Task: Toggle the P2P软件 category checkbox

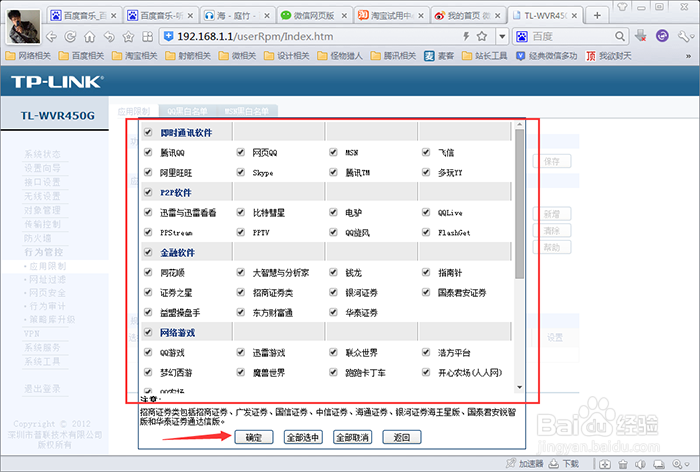Action: point(148,192)
